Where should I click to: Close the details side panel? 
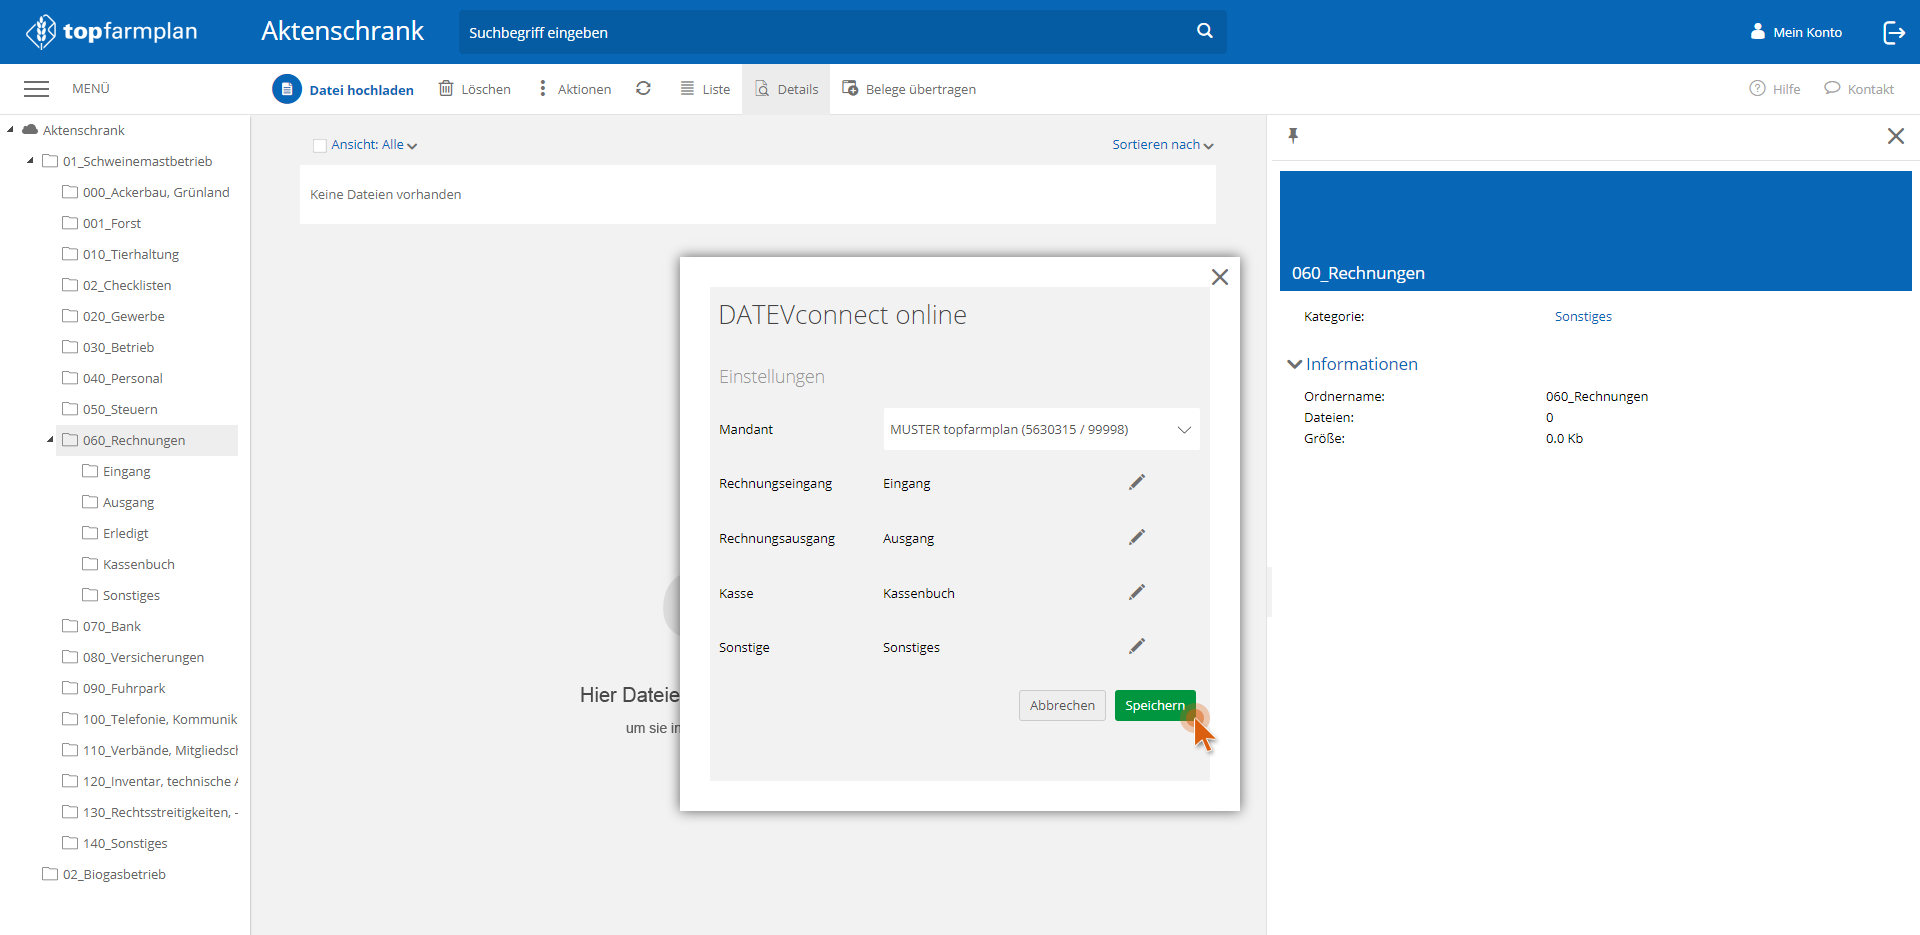(1895, 136)
